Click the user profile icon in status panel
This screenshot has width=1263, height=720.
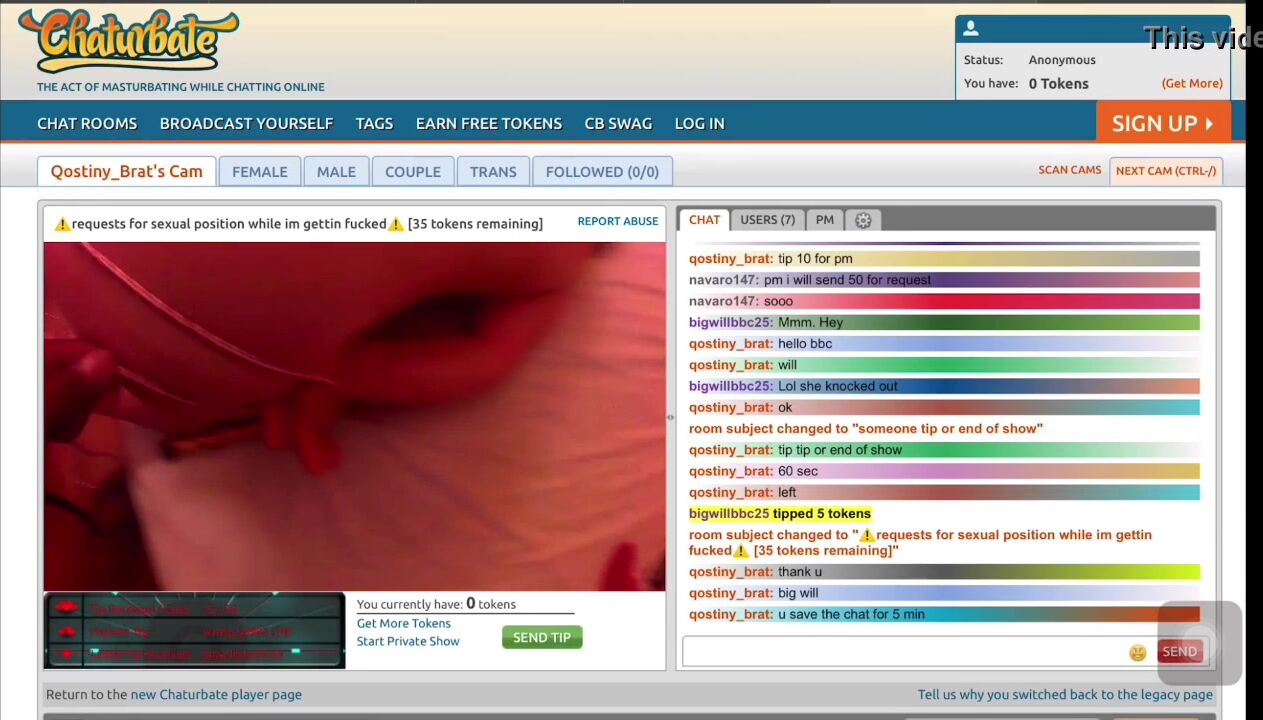pos(971,29)
